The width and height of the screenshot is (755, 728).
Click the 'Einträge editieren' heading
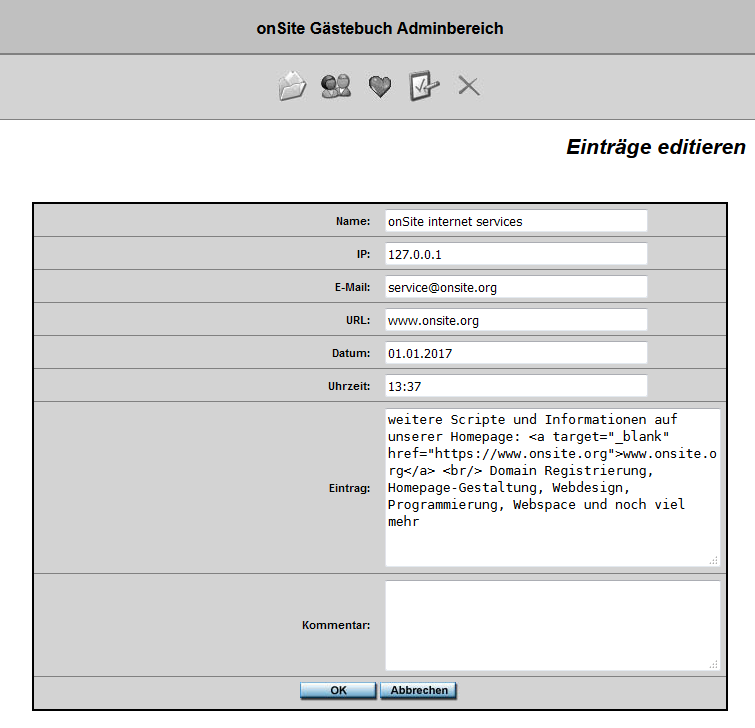[656, 147]
